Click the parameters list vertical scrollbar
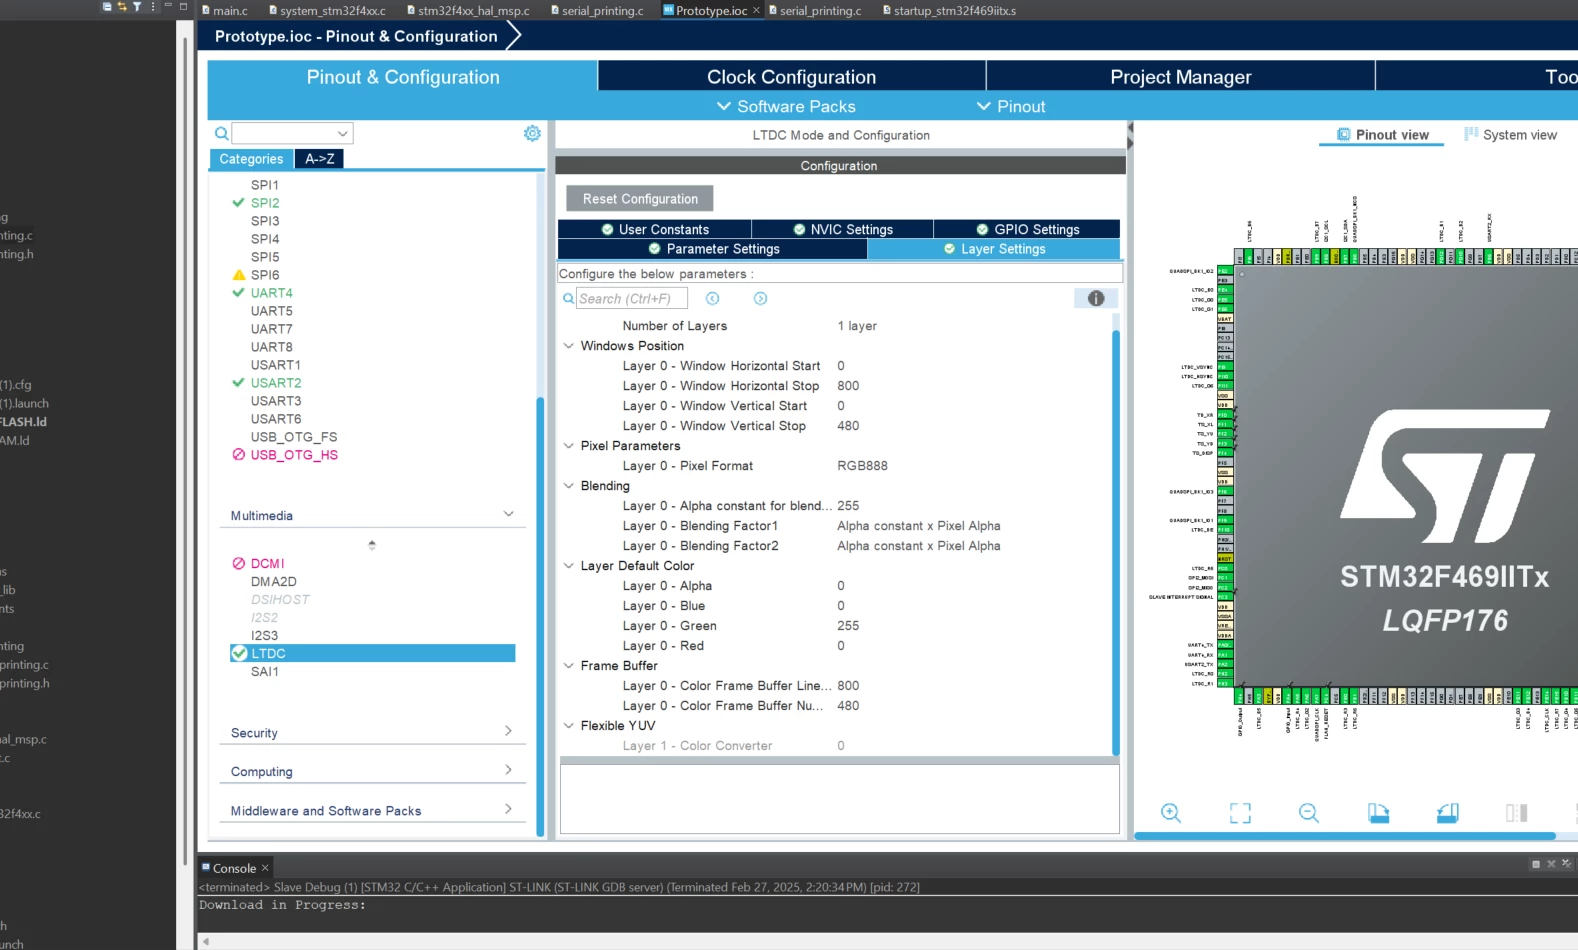 click(1116, 540)
